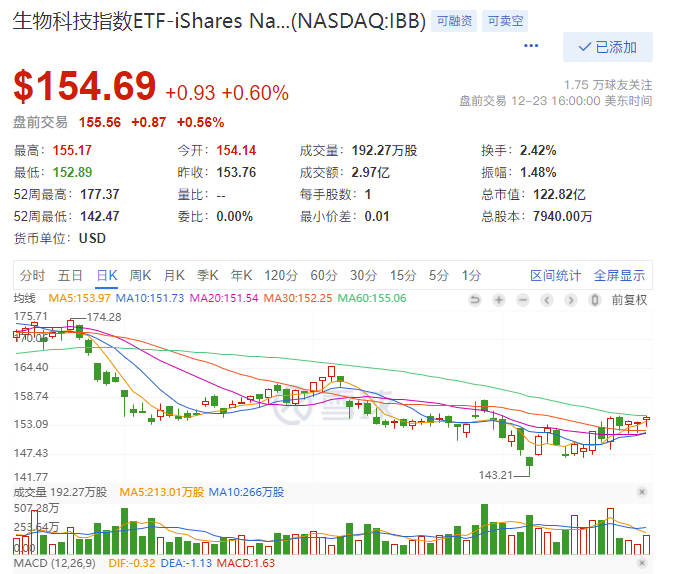Viewport: 673px width, 574px height.
Task: Click the volume MA5:213.01万股 label
Action: point(161,492)
